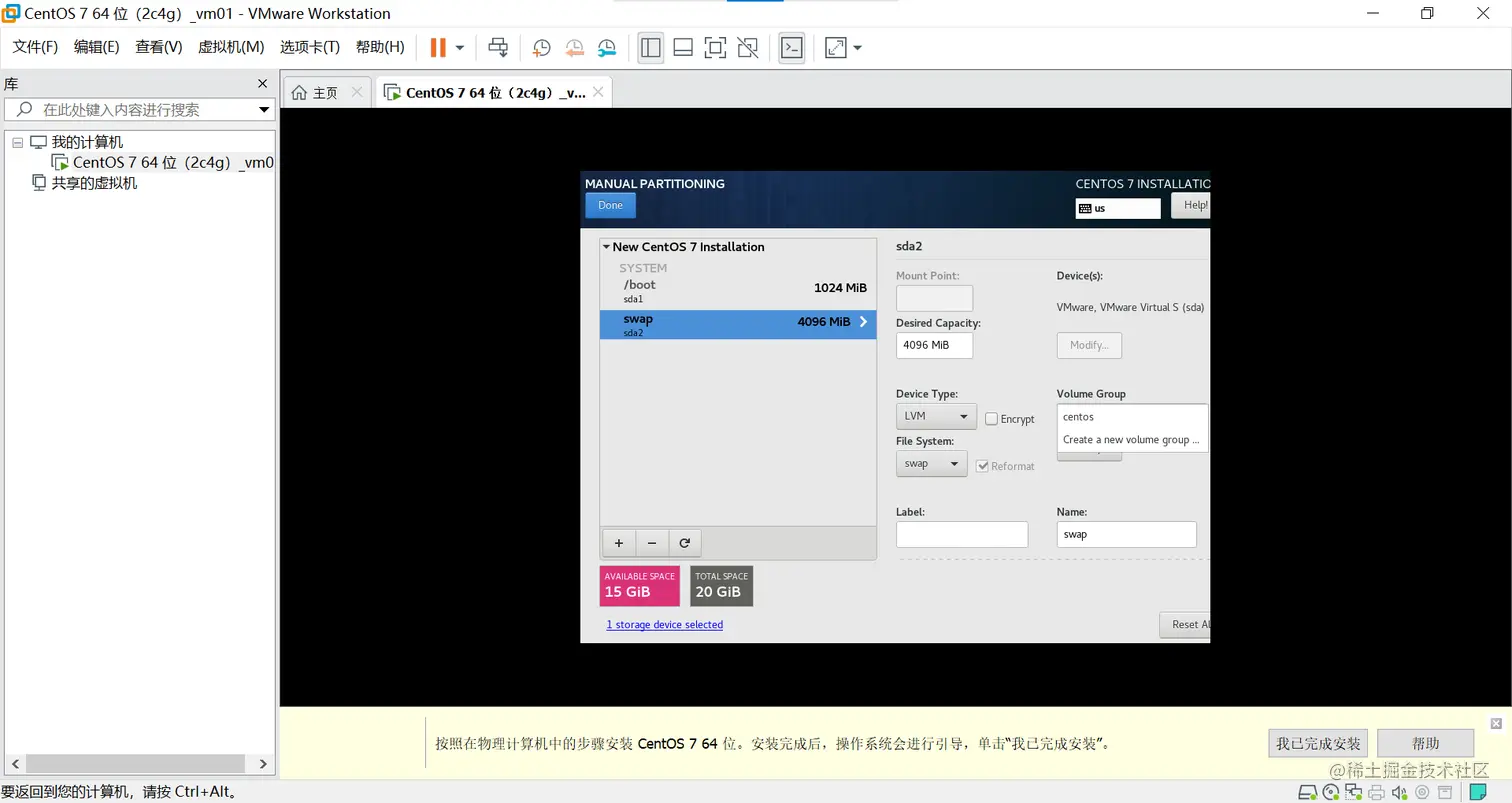Add a new mount point with plus
Image resolution: width=1512 pixels, height=803 pixels.
(619, 543)
